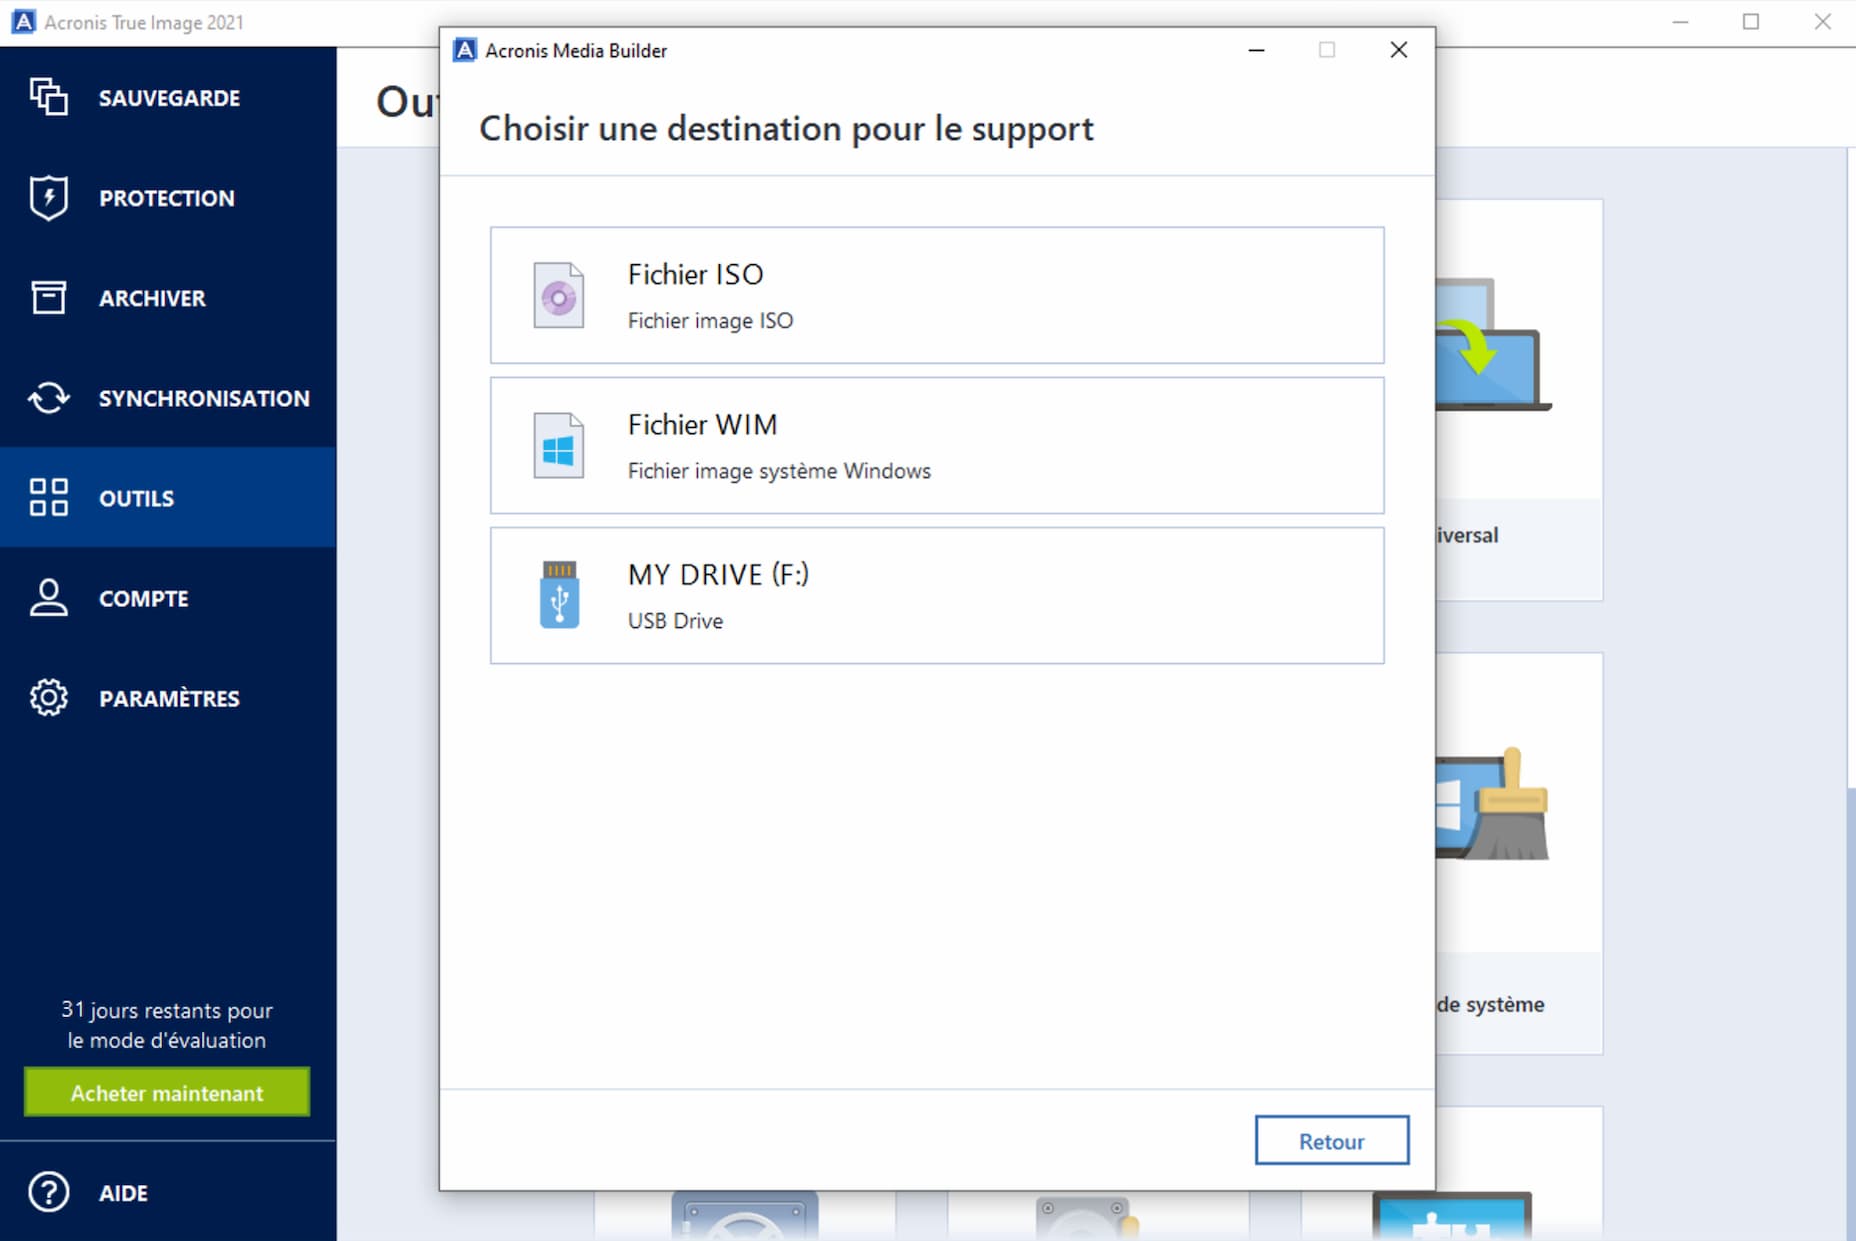Click the Acheter maintenant button
The width and height of the screenshot is (1856, 1241).
click(x=167, y=1092)
